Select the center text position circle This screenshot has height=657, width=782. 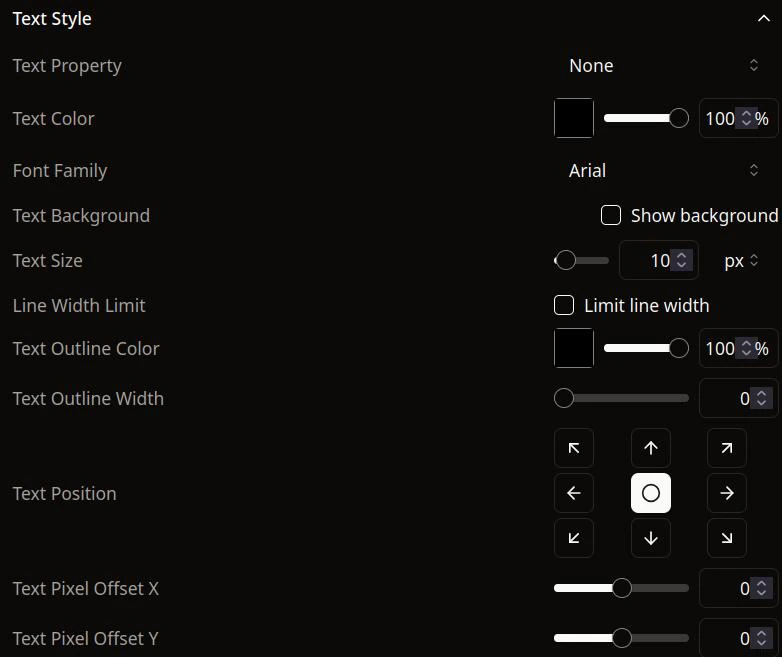650,493
